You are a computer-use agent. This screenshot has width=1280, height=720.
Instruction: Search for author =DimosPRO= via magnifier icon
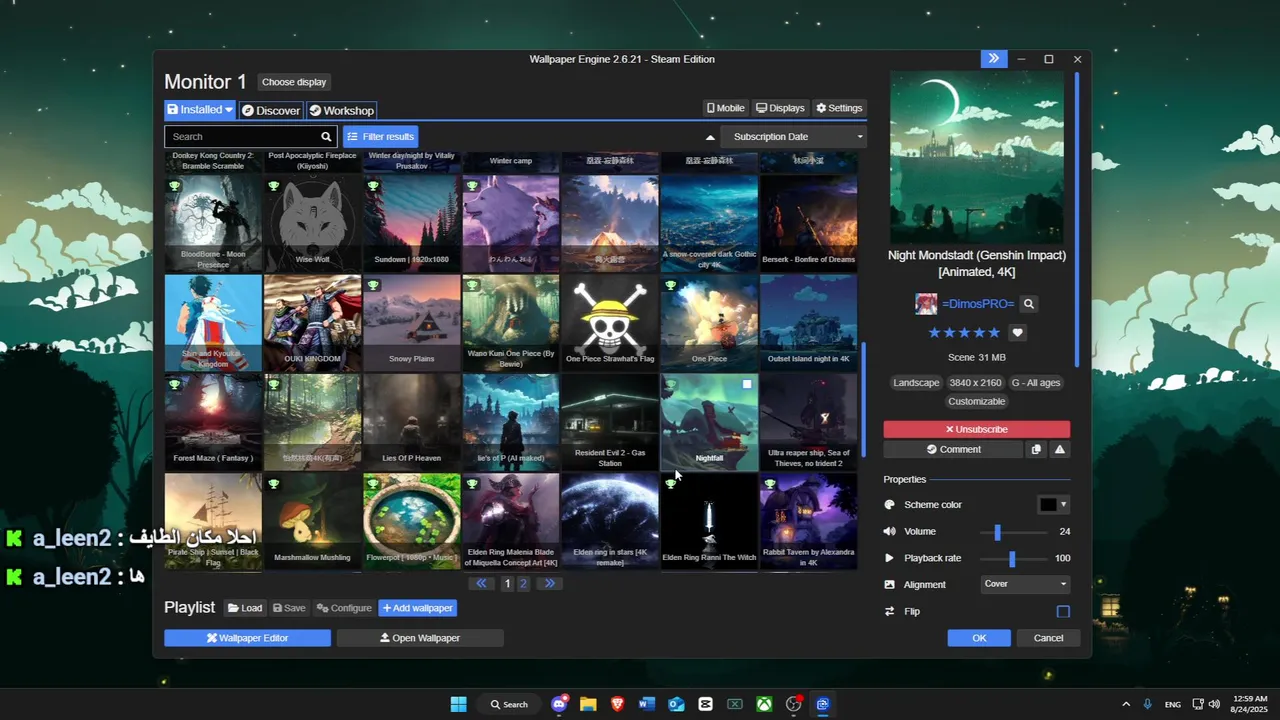coord(1028,304)
